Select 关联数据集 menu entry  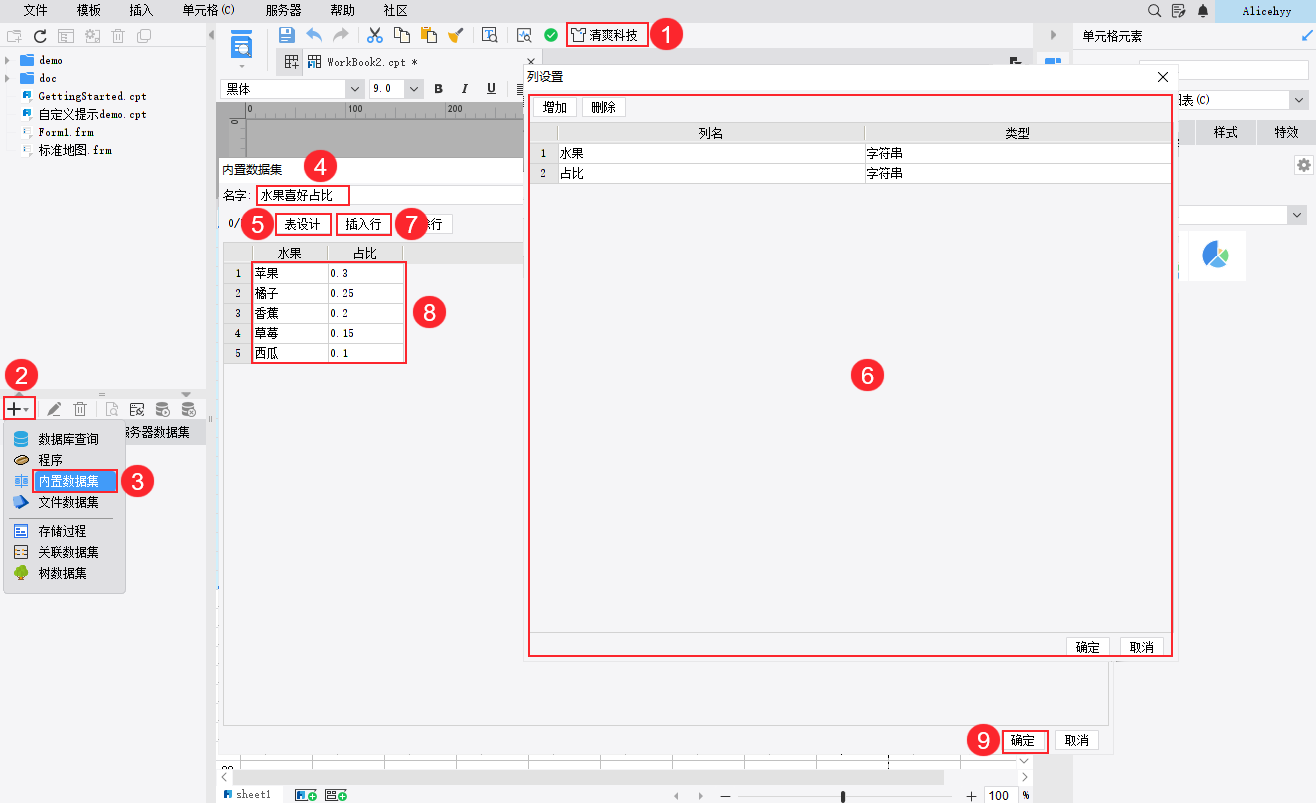pos(65,552)
